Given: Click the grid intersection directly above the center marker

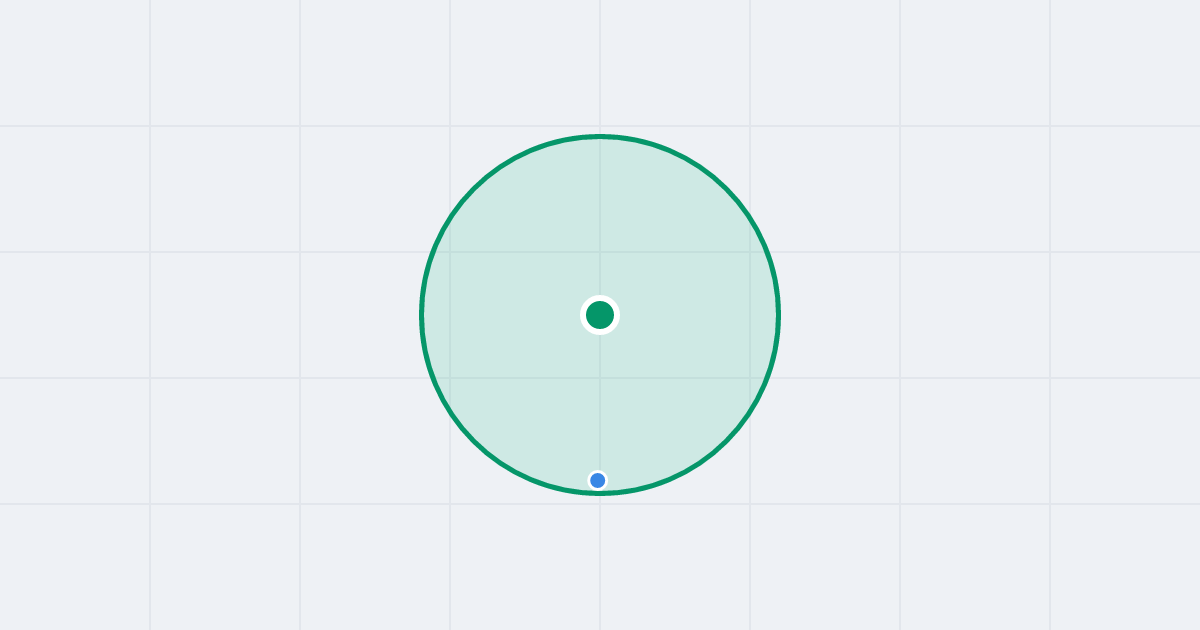Looking at the screenshot, I should tap(600, 252).
